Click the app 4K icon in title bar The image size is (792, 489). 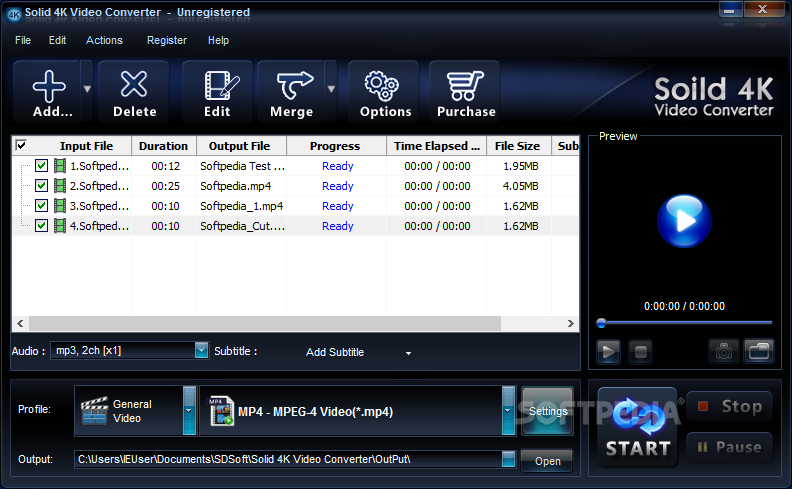coord(13,14)
